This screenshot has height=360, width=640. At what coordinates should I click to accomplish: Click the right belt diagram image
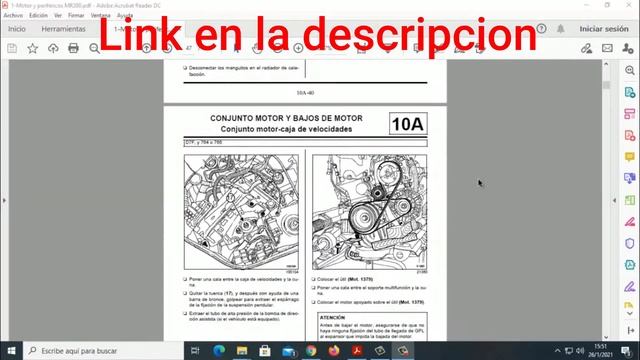pos(369,212)
